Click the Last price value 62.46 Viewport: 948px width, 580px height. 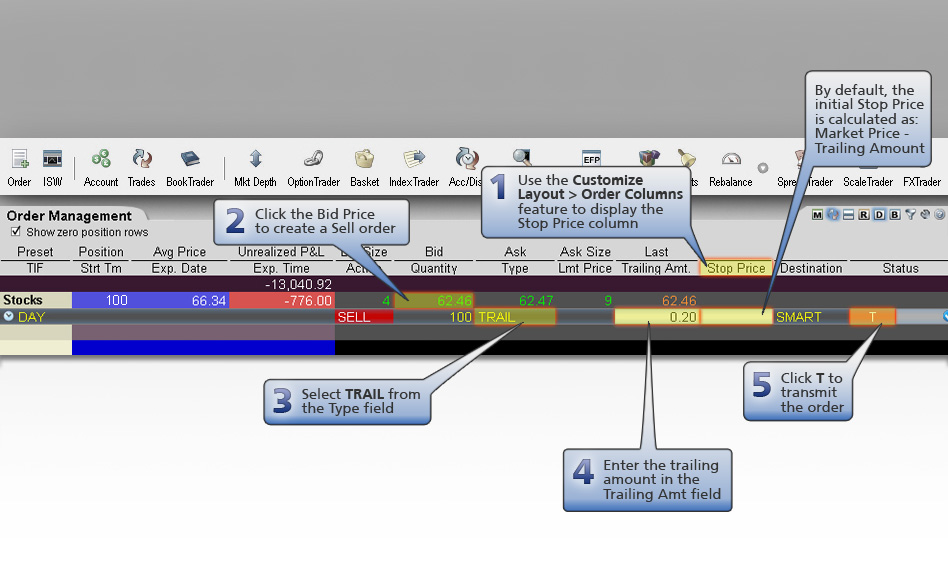679,301
